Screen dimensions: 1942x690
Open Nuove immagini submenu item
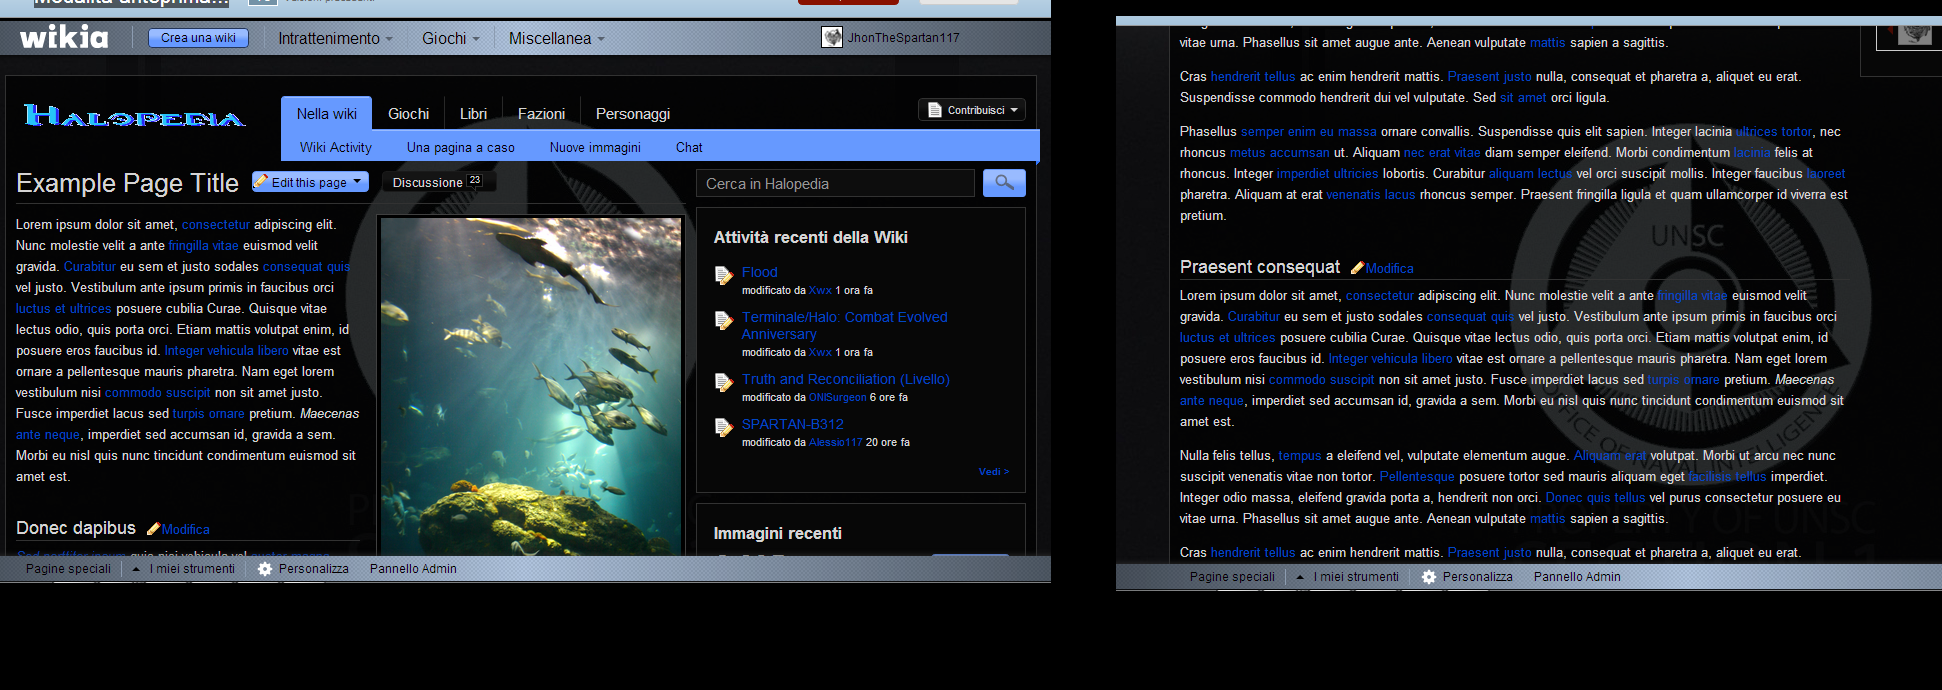(x=595, y=147)
